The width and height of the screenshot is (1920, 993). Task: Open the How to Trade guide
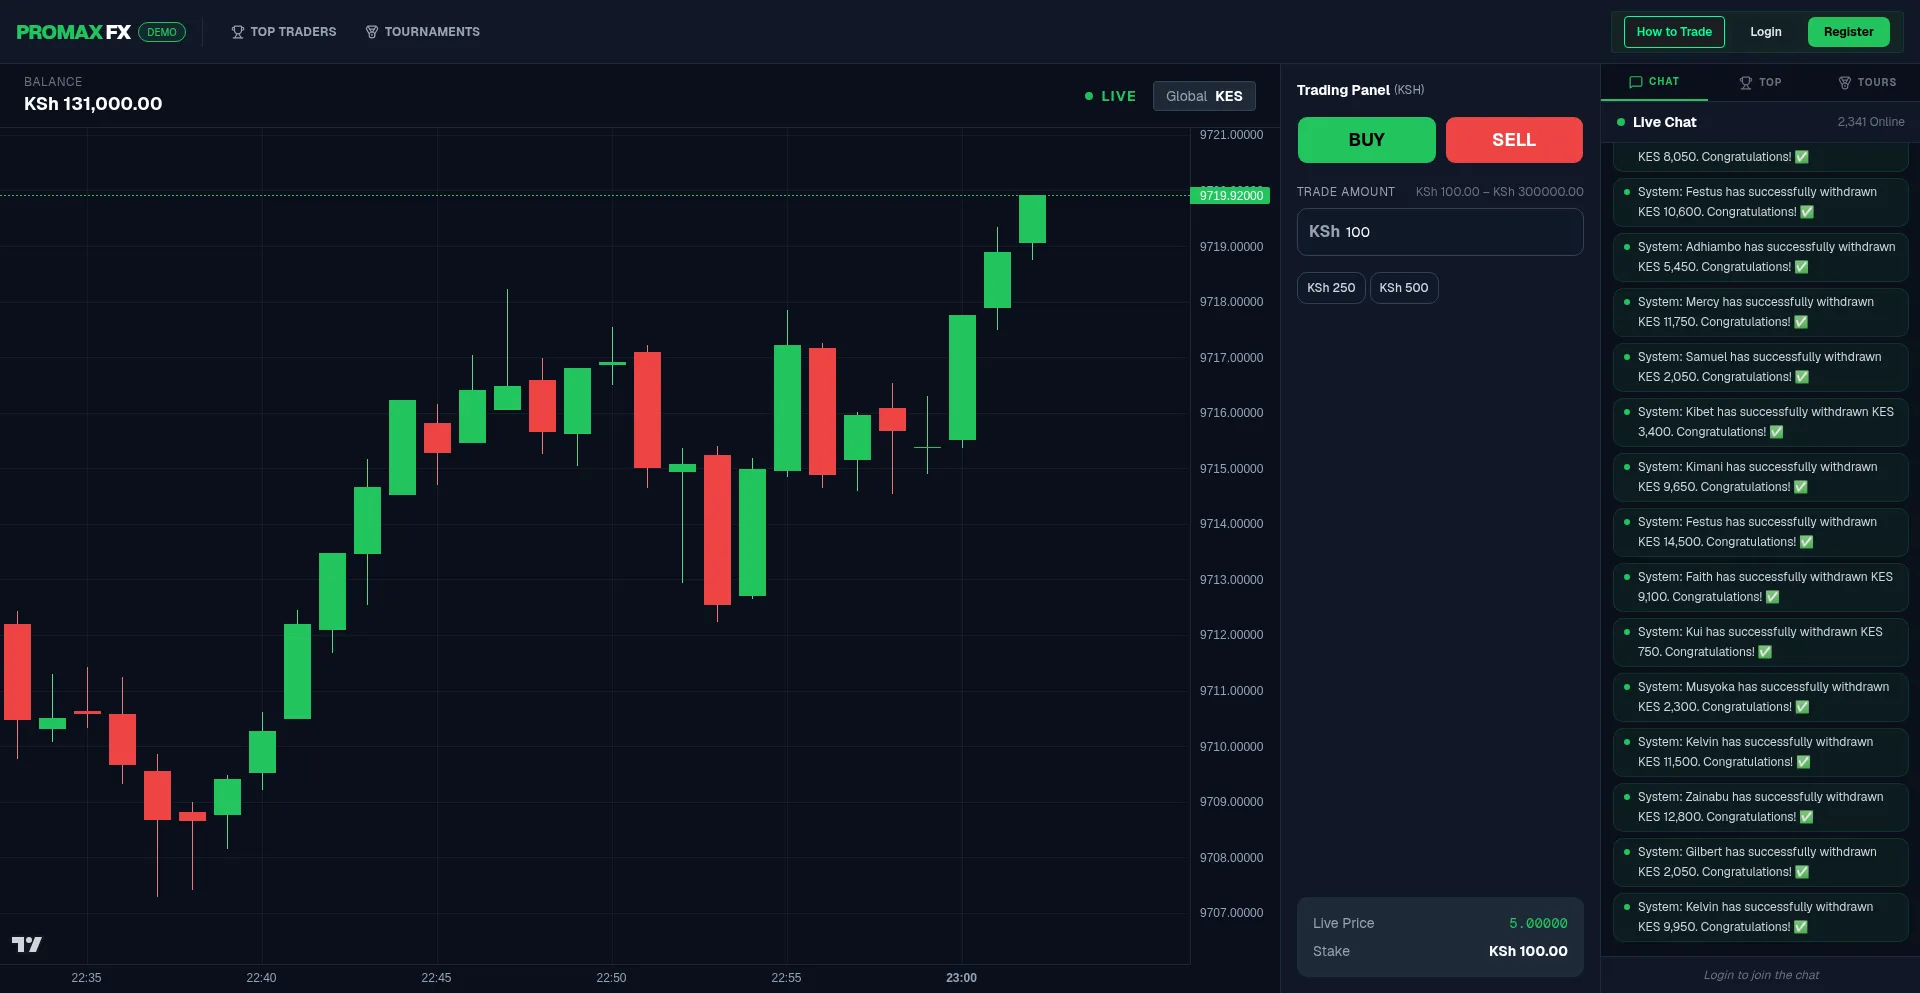[1674, 32]
